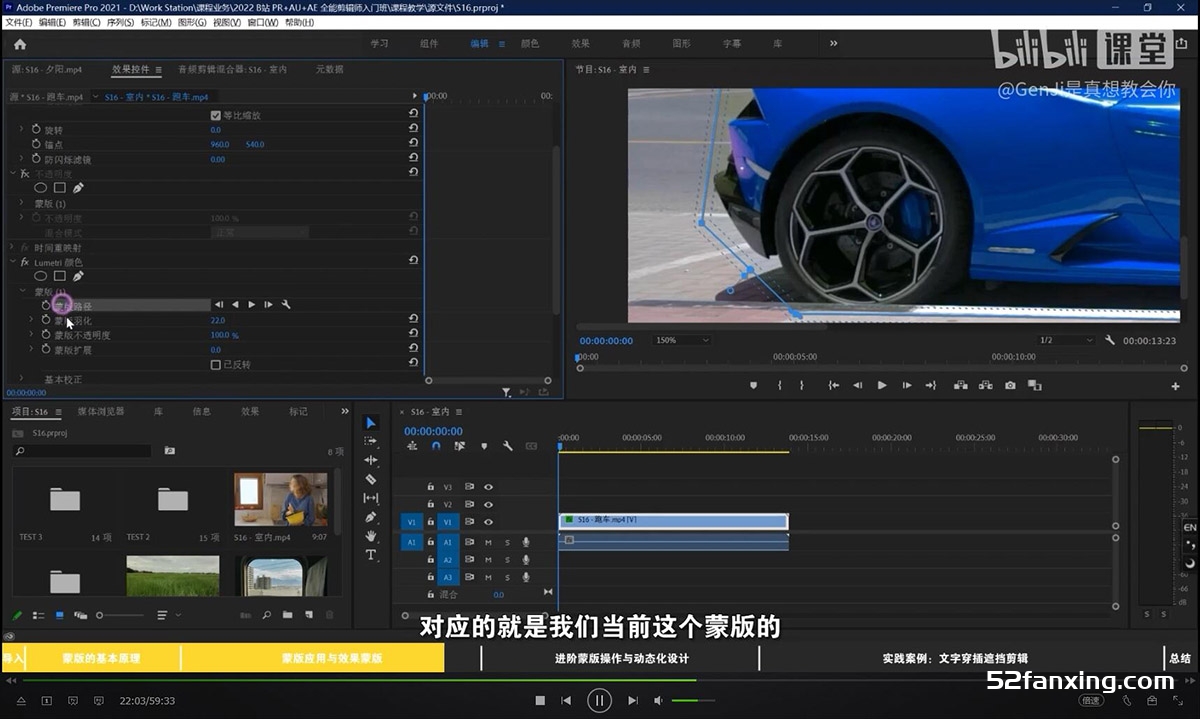Select the Slip tool in toolbar
Viewport: 1200px width, 719px height.
370,498
